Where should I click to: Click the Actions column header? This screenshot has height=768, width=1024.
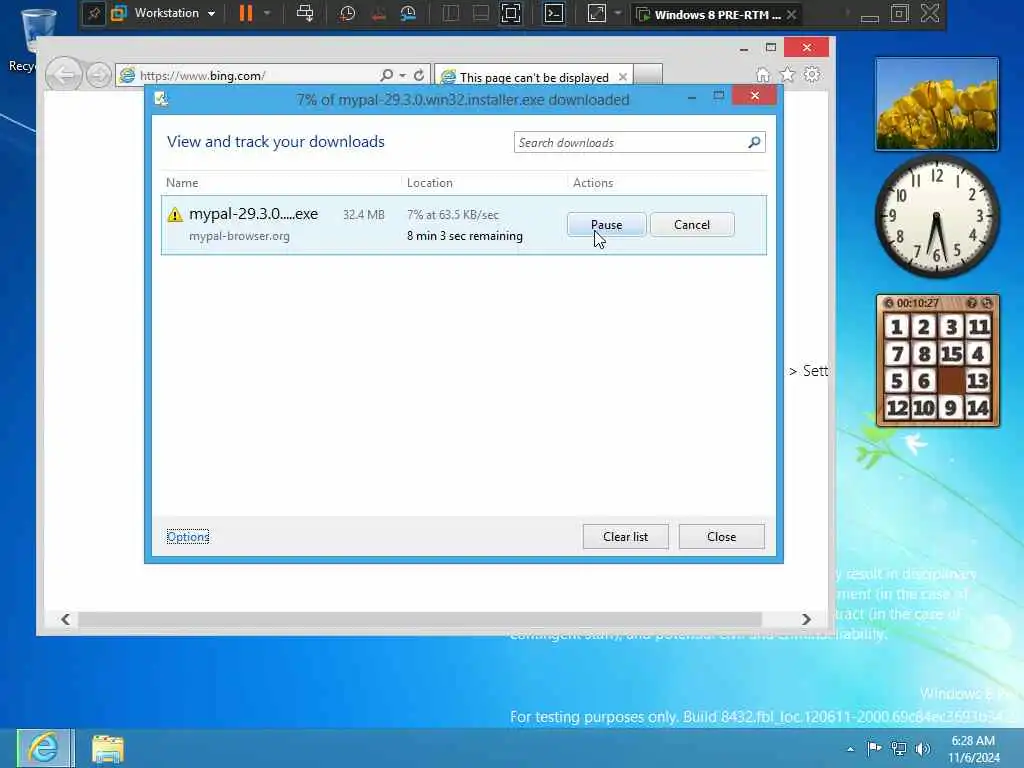tap(593, 183)
